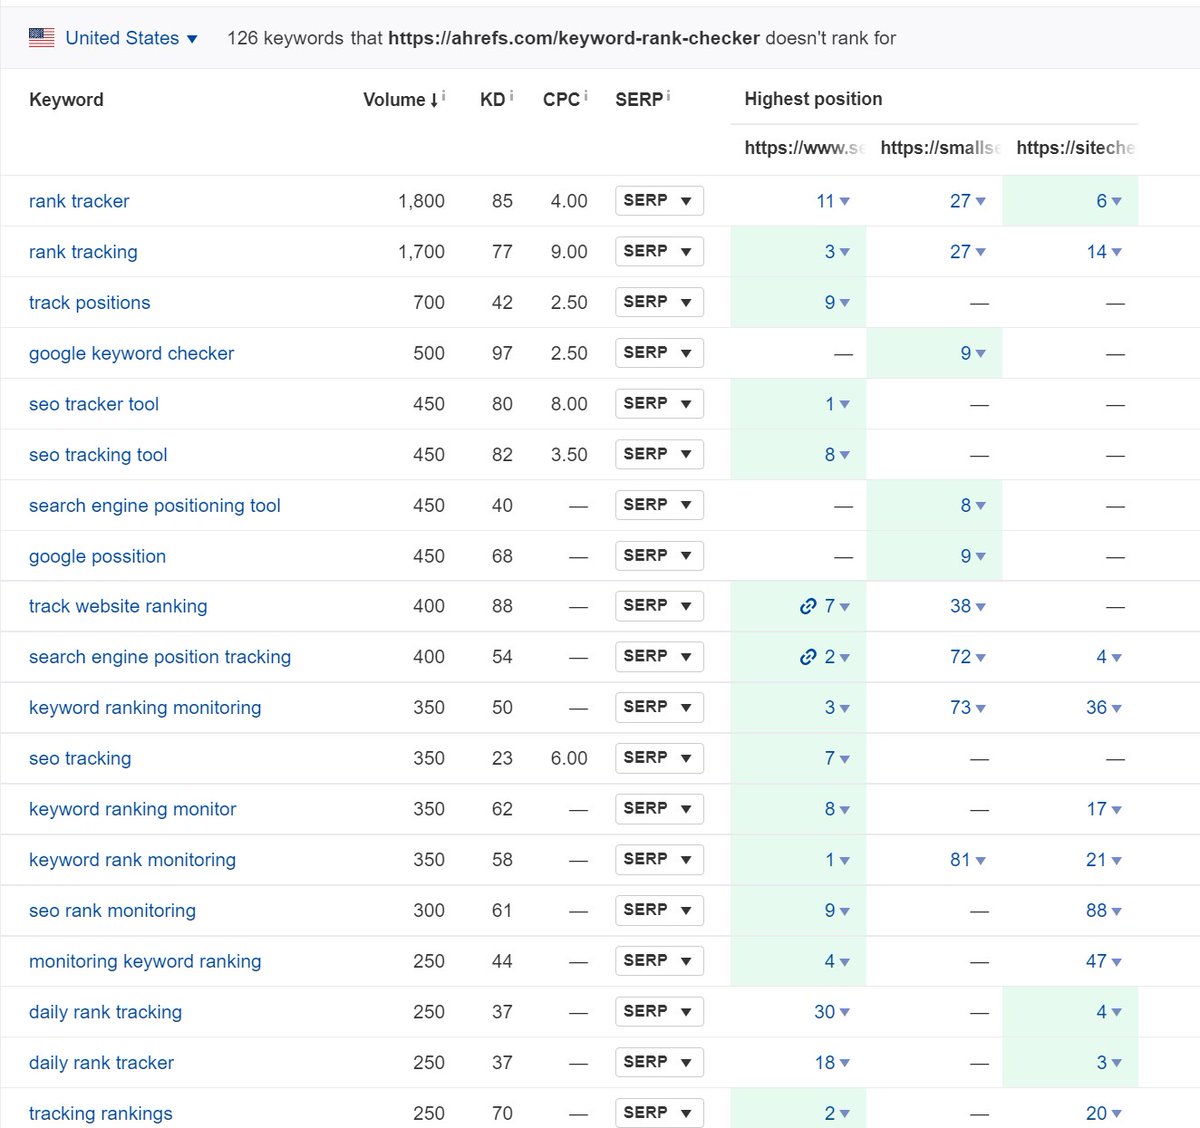Open the SERP dropdown for rank tracker
The height and width of the screenshot is (1128, 1200).
point(658,200)
